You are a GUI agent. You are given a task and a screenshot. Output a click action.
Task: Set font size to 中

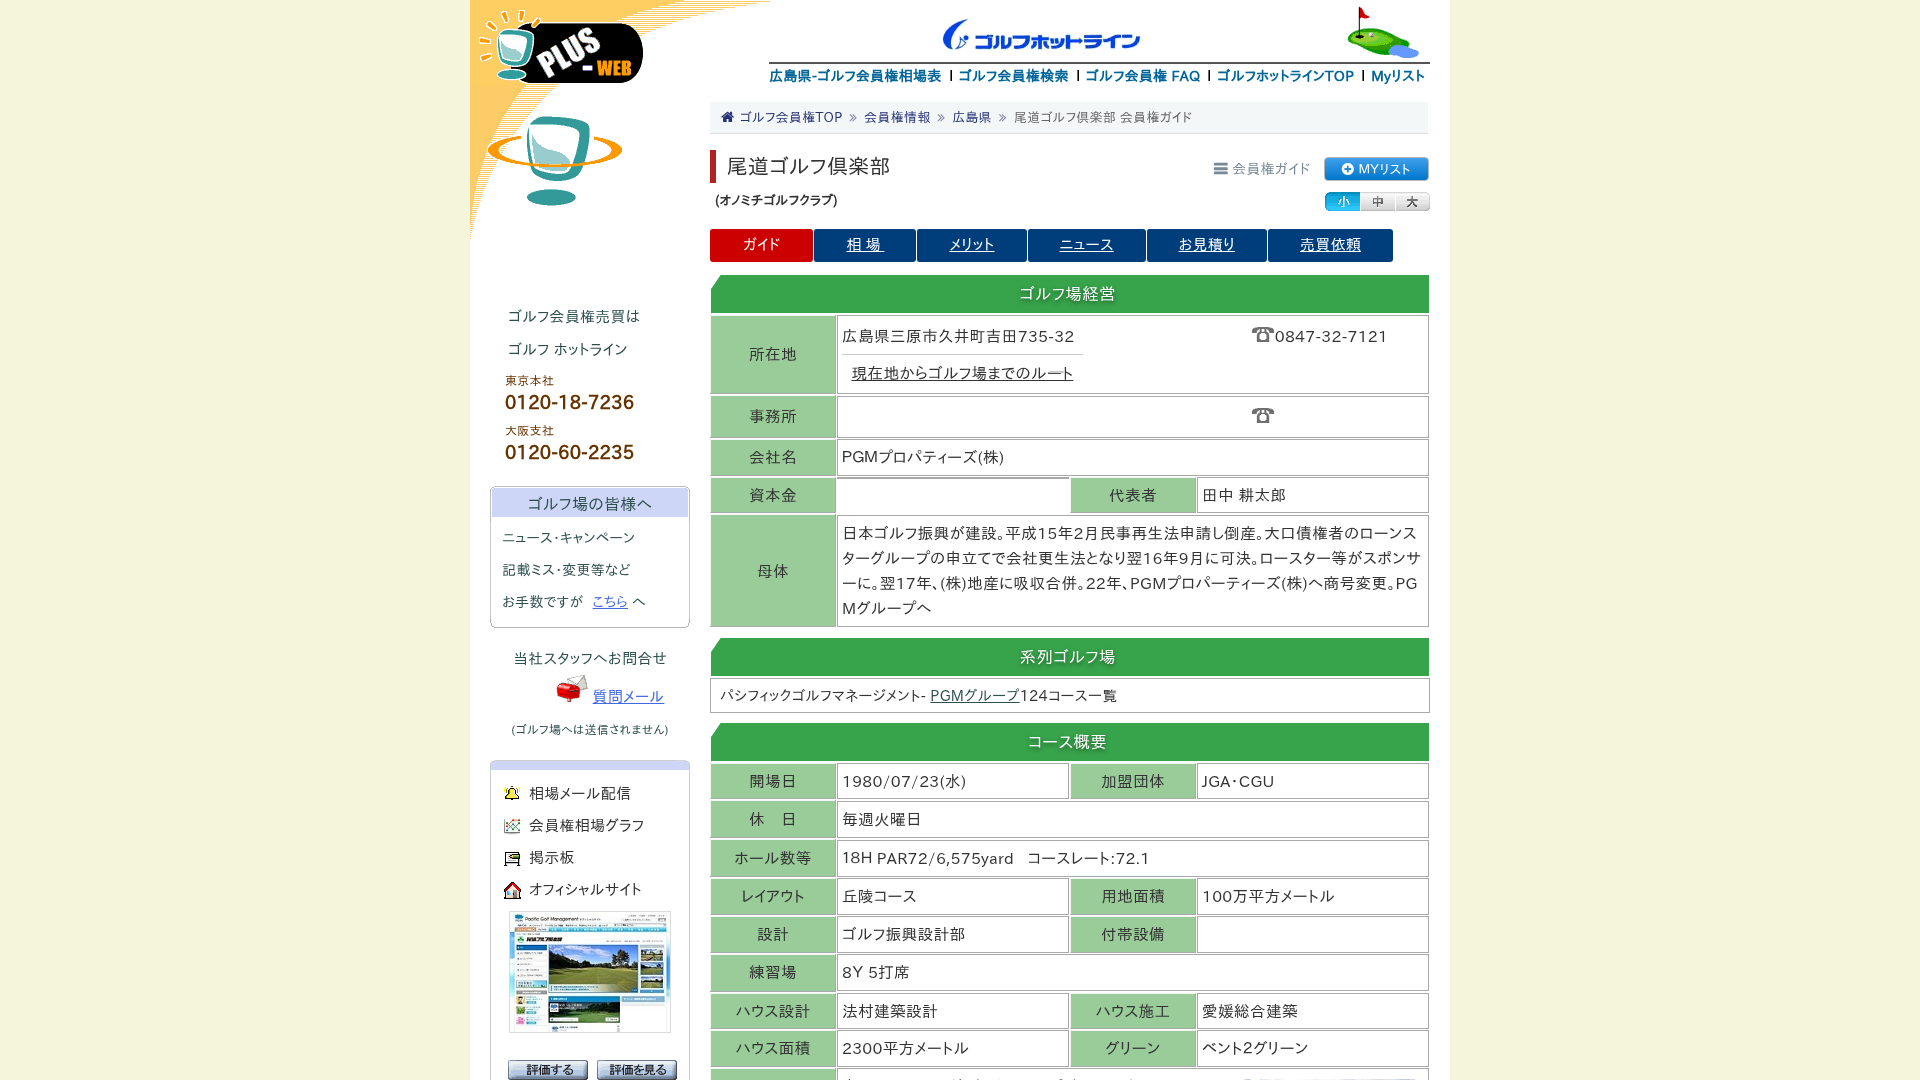[x=1377, y=202]
